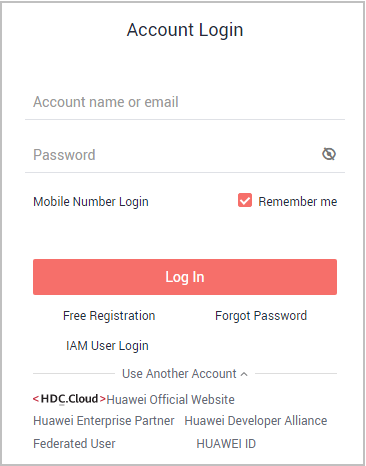Open the Free Registration link

(109, 316)
